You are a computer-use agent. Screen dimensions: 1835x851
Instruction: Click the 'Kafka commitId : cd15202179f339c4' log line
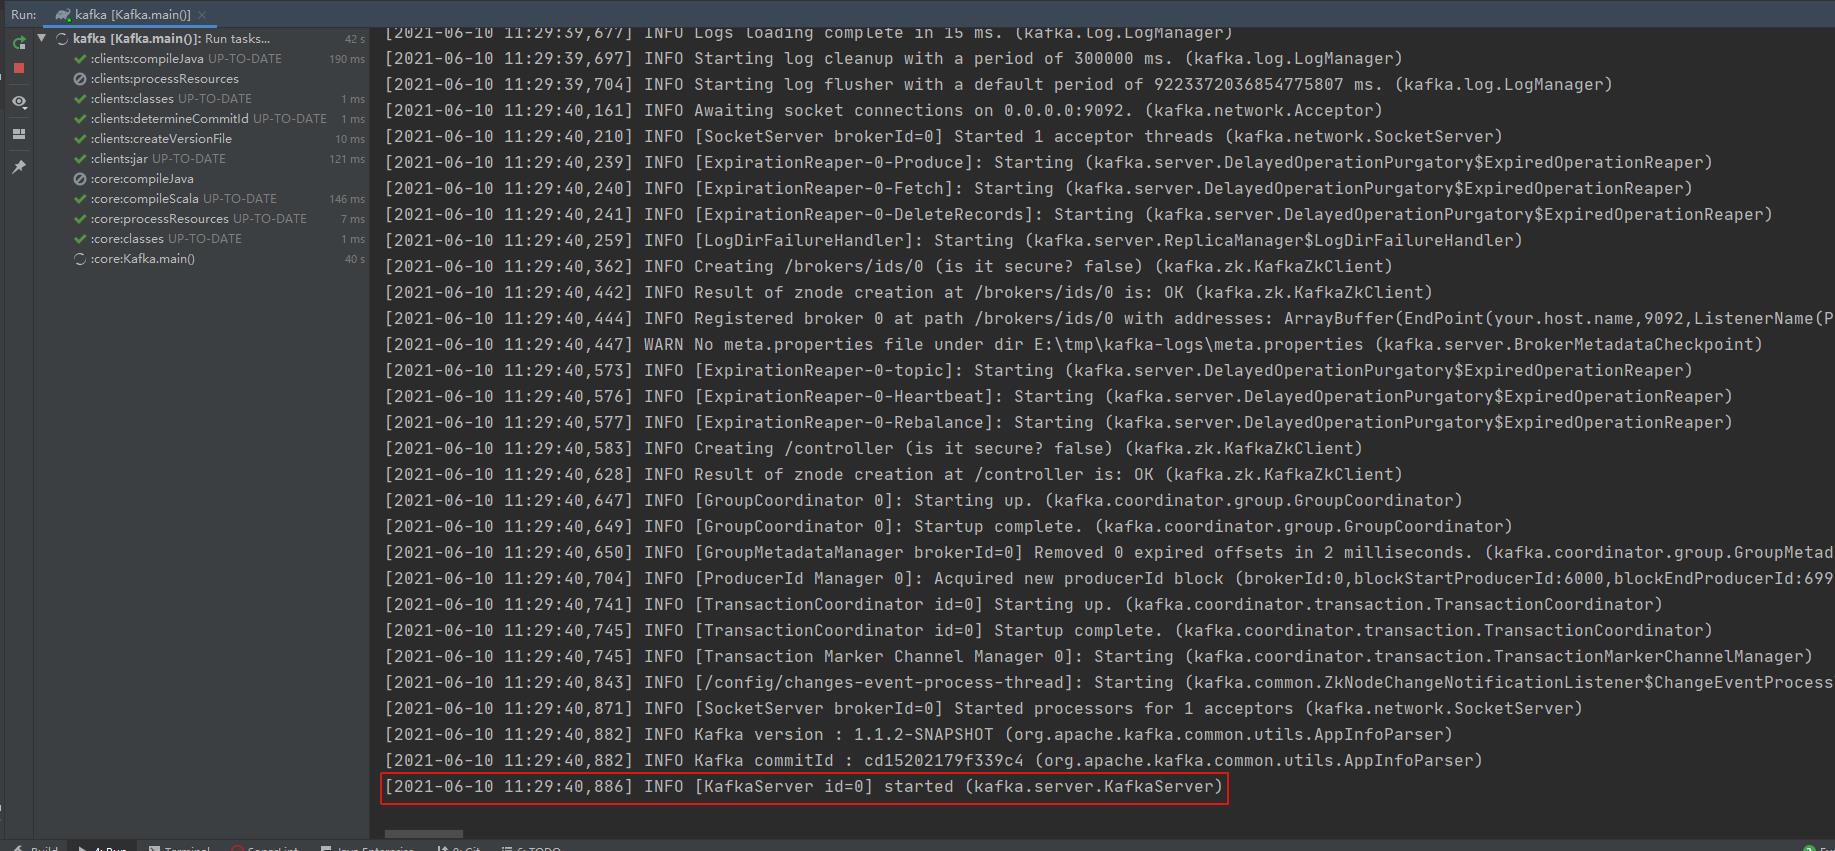[x=934, y=761]
